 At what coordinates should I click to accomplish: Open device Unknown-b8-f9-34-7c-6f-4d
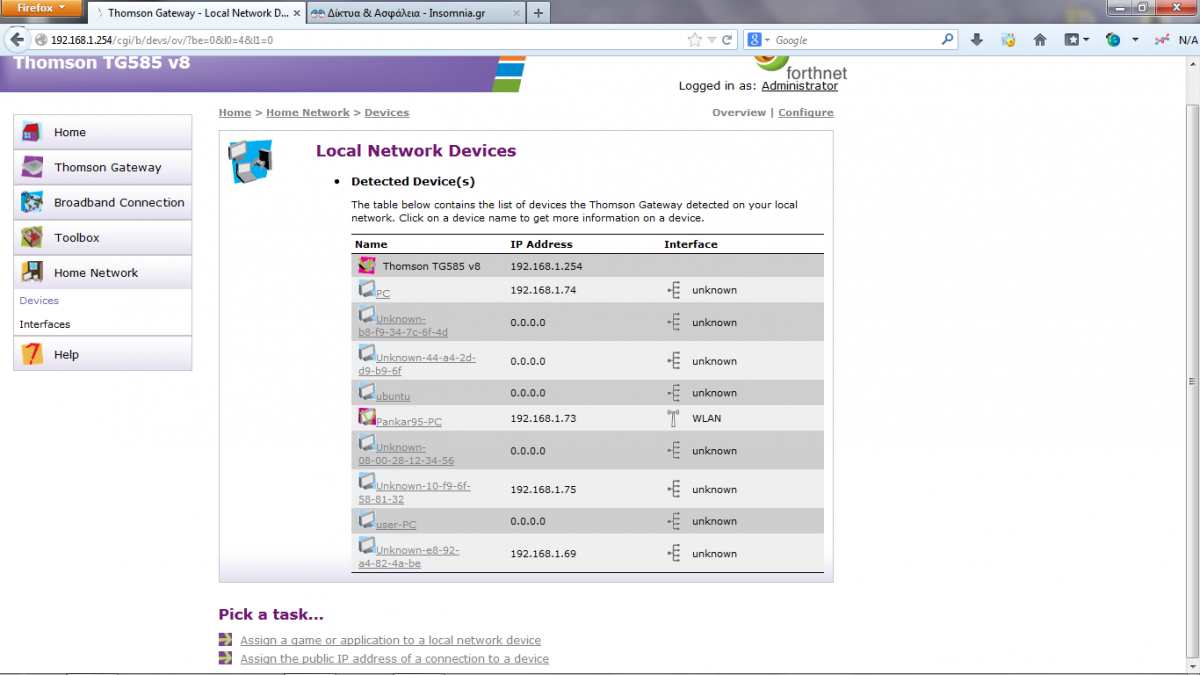point(403,326)
